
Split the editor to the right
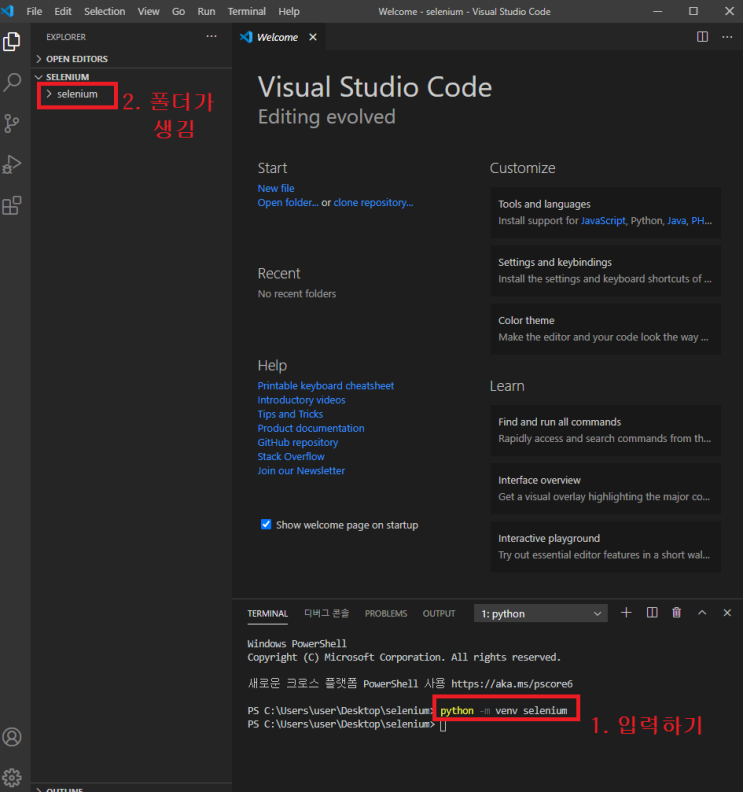click(x=702, y=37)
